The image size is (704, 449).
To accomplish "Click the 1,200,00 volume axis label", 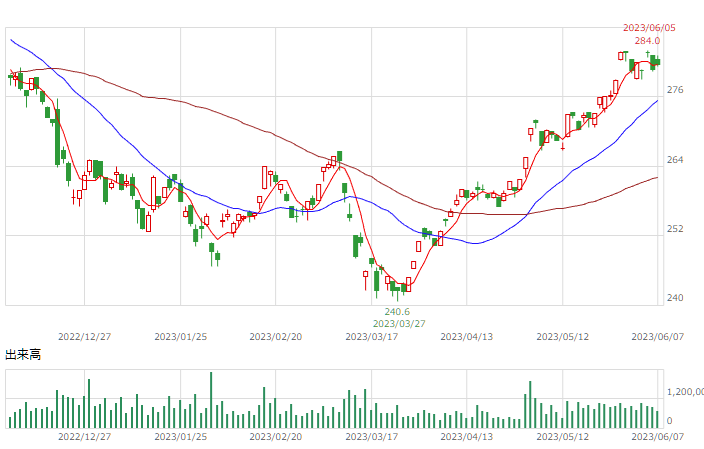I will click(685, 392).
